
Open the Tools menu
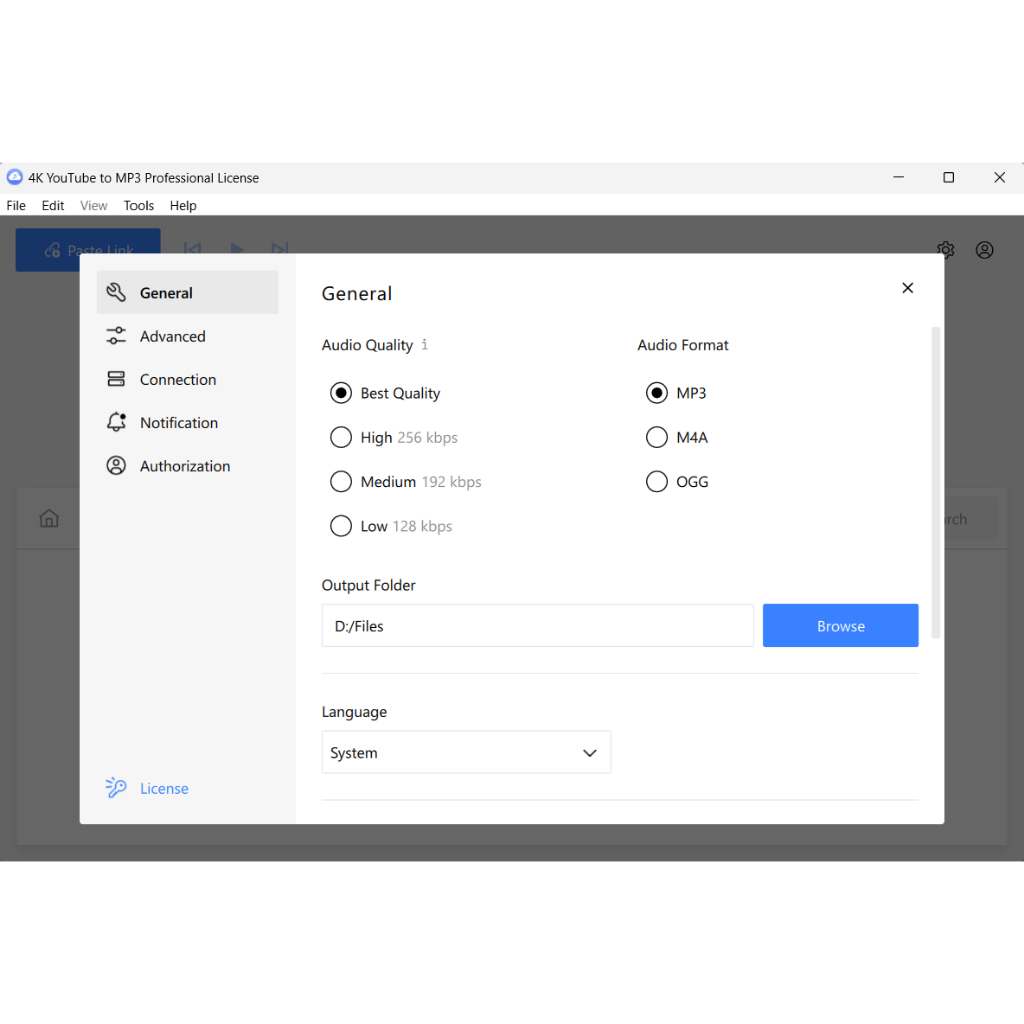click(x=139, y=206)
